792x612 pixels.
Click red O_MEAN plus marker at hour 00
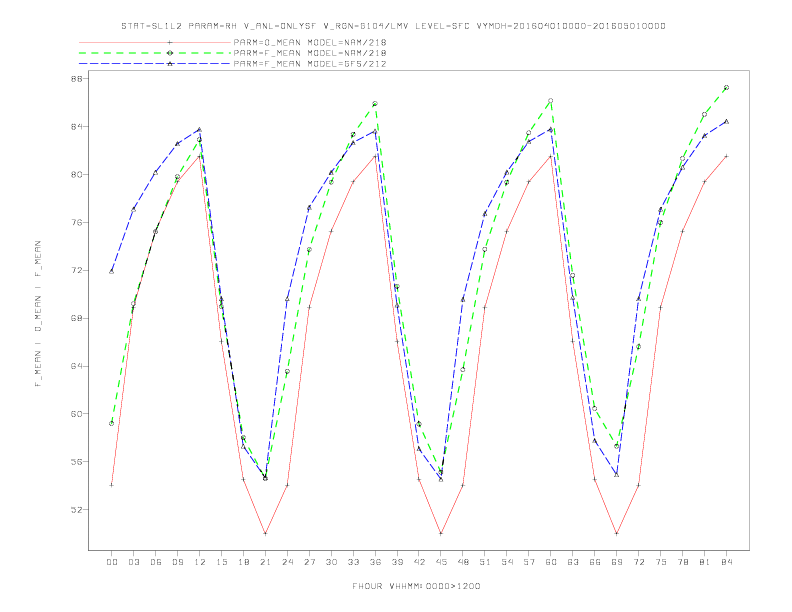point(112,485)
